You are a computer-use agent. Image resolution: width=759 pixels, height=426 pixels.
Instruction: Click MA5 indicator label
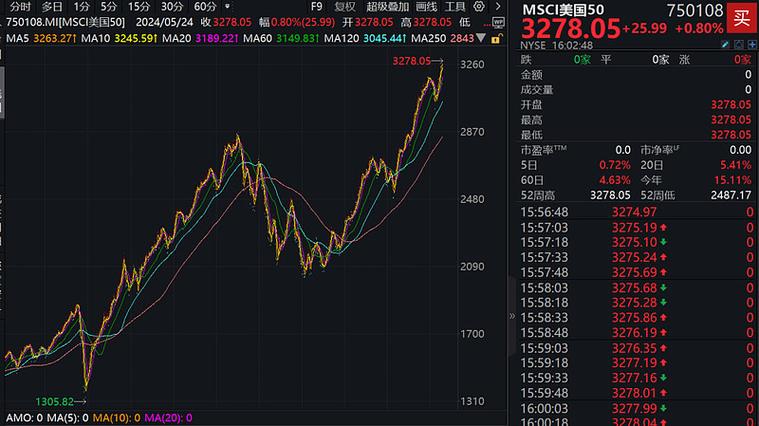point(17,38)
